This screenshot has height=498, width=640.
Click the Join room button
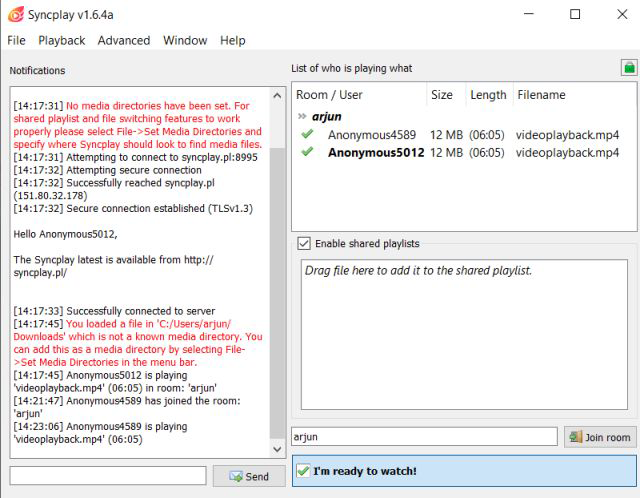[600, 437]
